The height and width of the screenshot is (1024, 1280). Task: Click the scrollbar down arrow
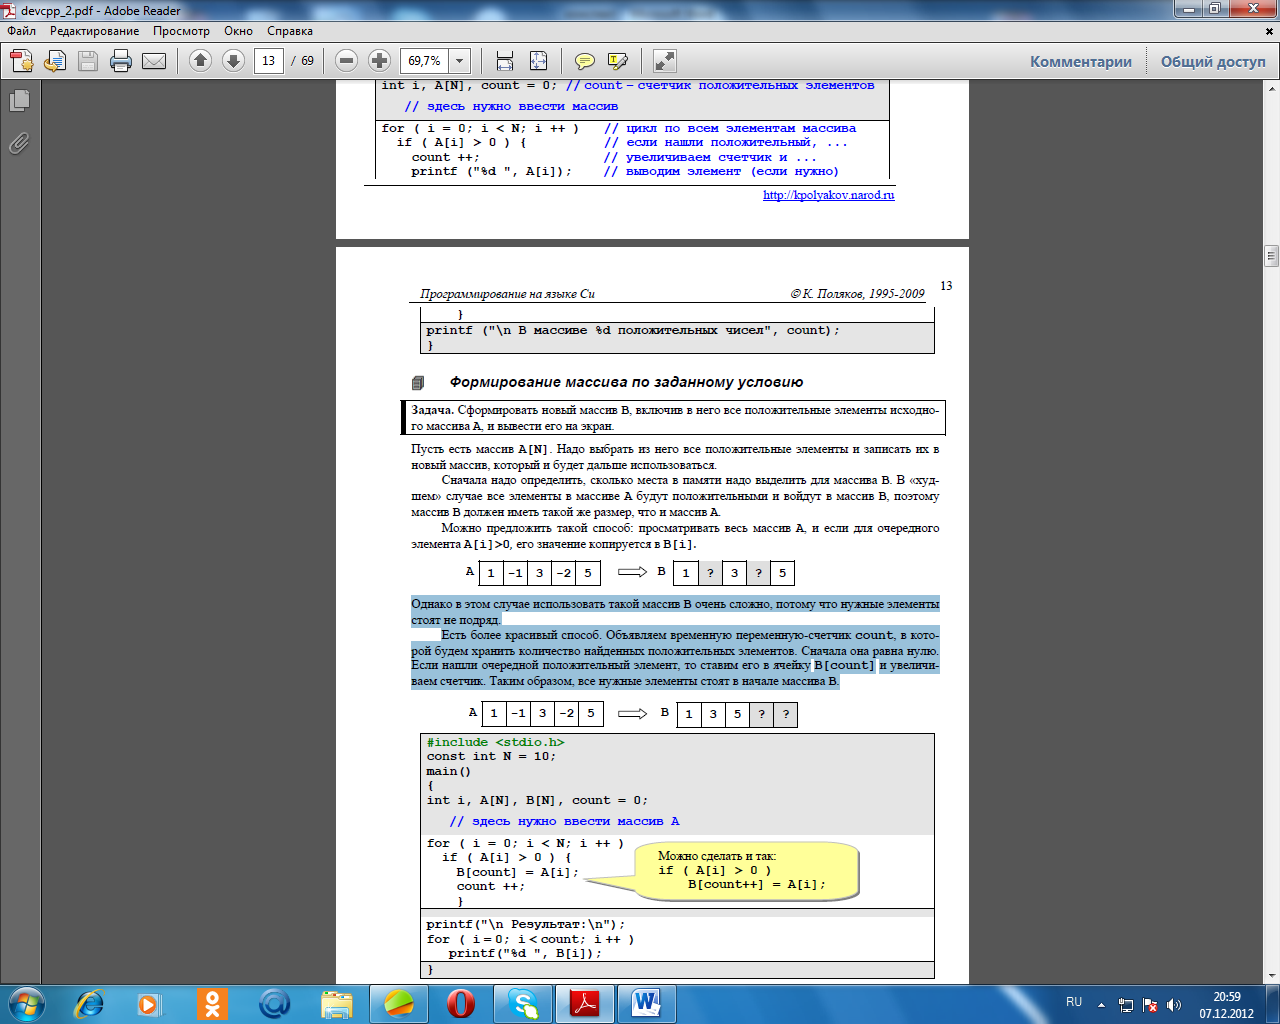click(1272, 975)
